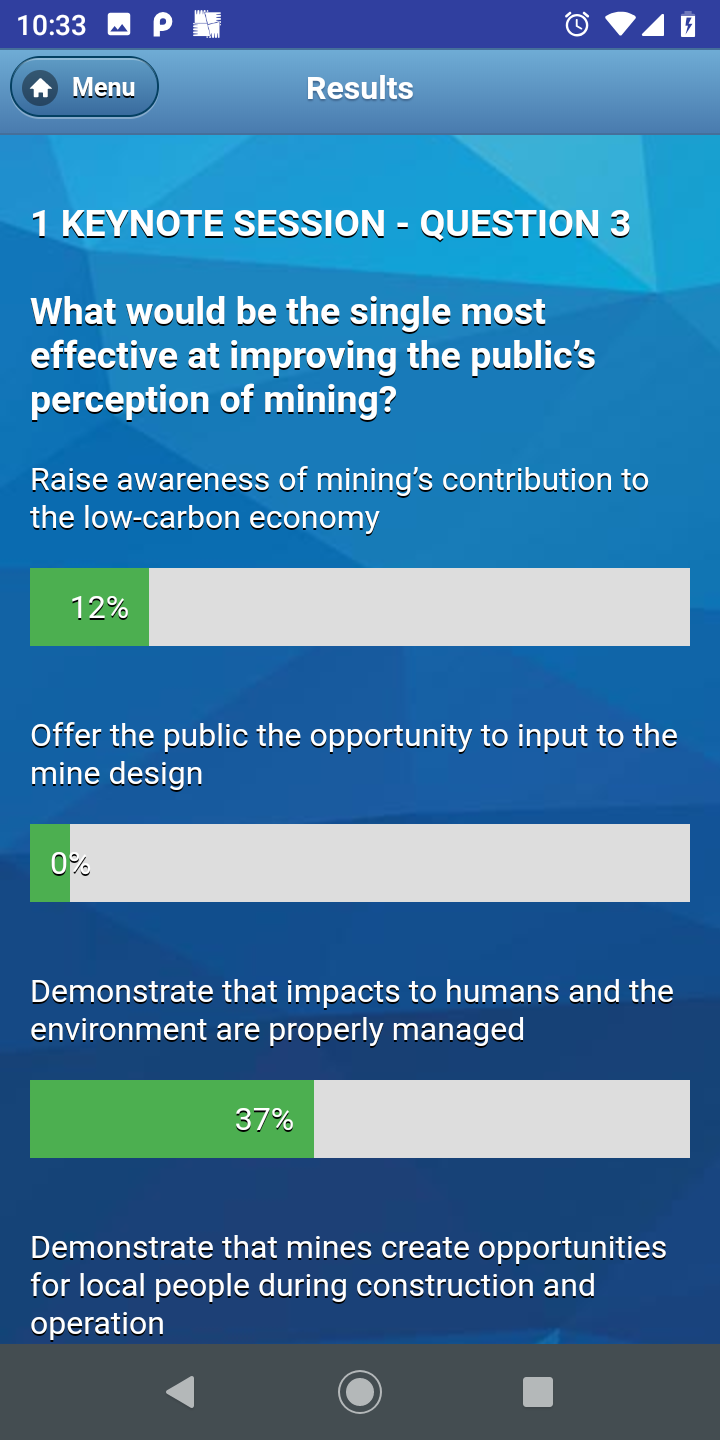The width and height of the screenshot is (720, 1440).
Task: Tap the impacts properly managed answer text
Action: [352, 1010]
